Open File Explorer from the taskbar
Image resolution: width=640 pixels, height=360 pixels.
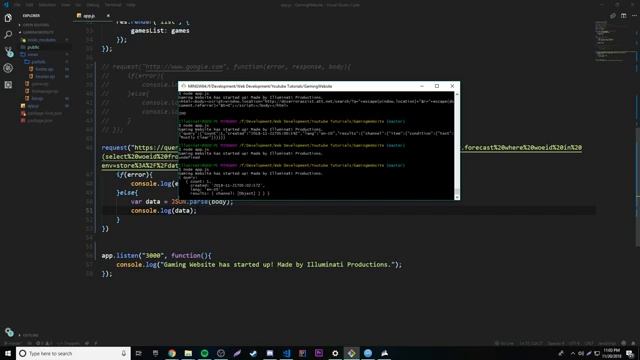coord(188,353)
